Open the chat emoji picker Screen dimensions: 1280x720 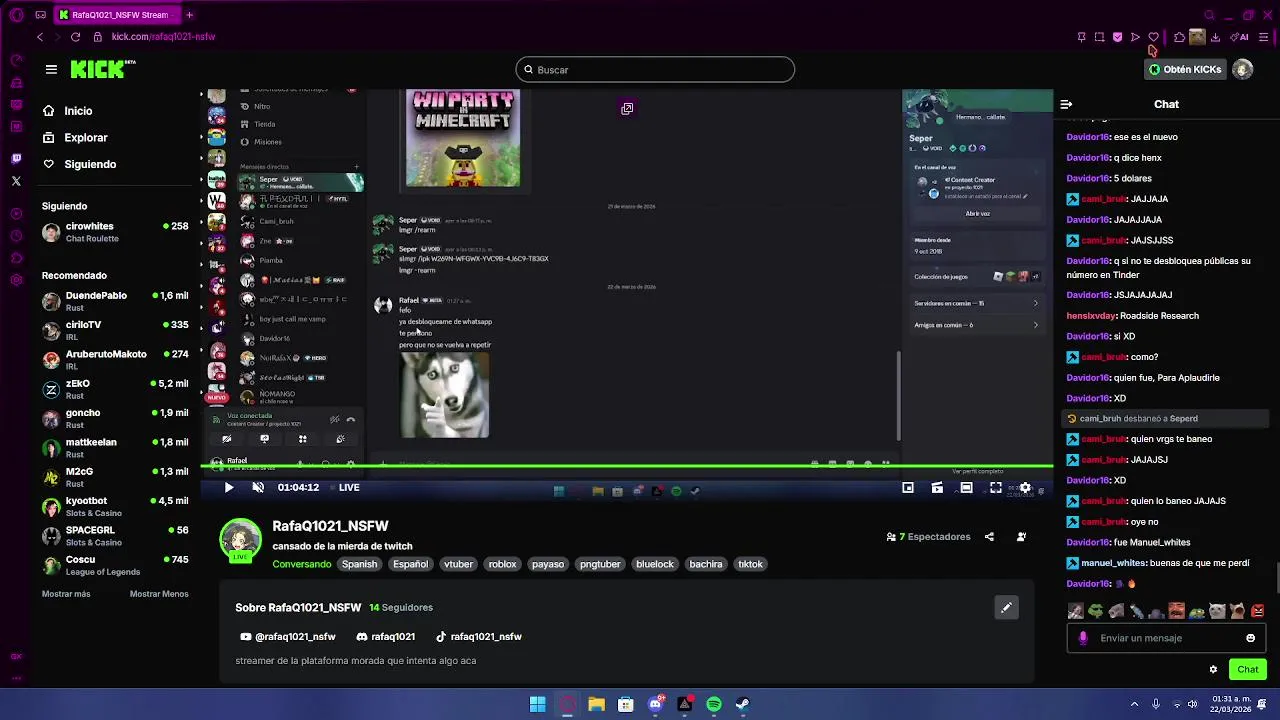1250,638
